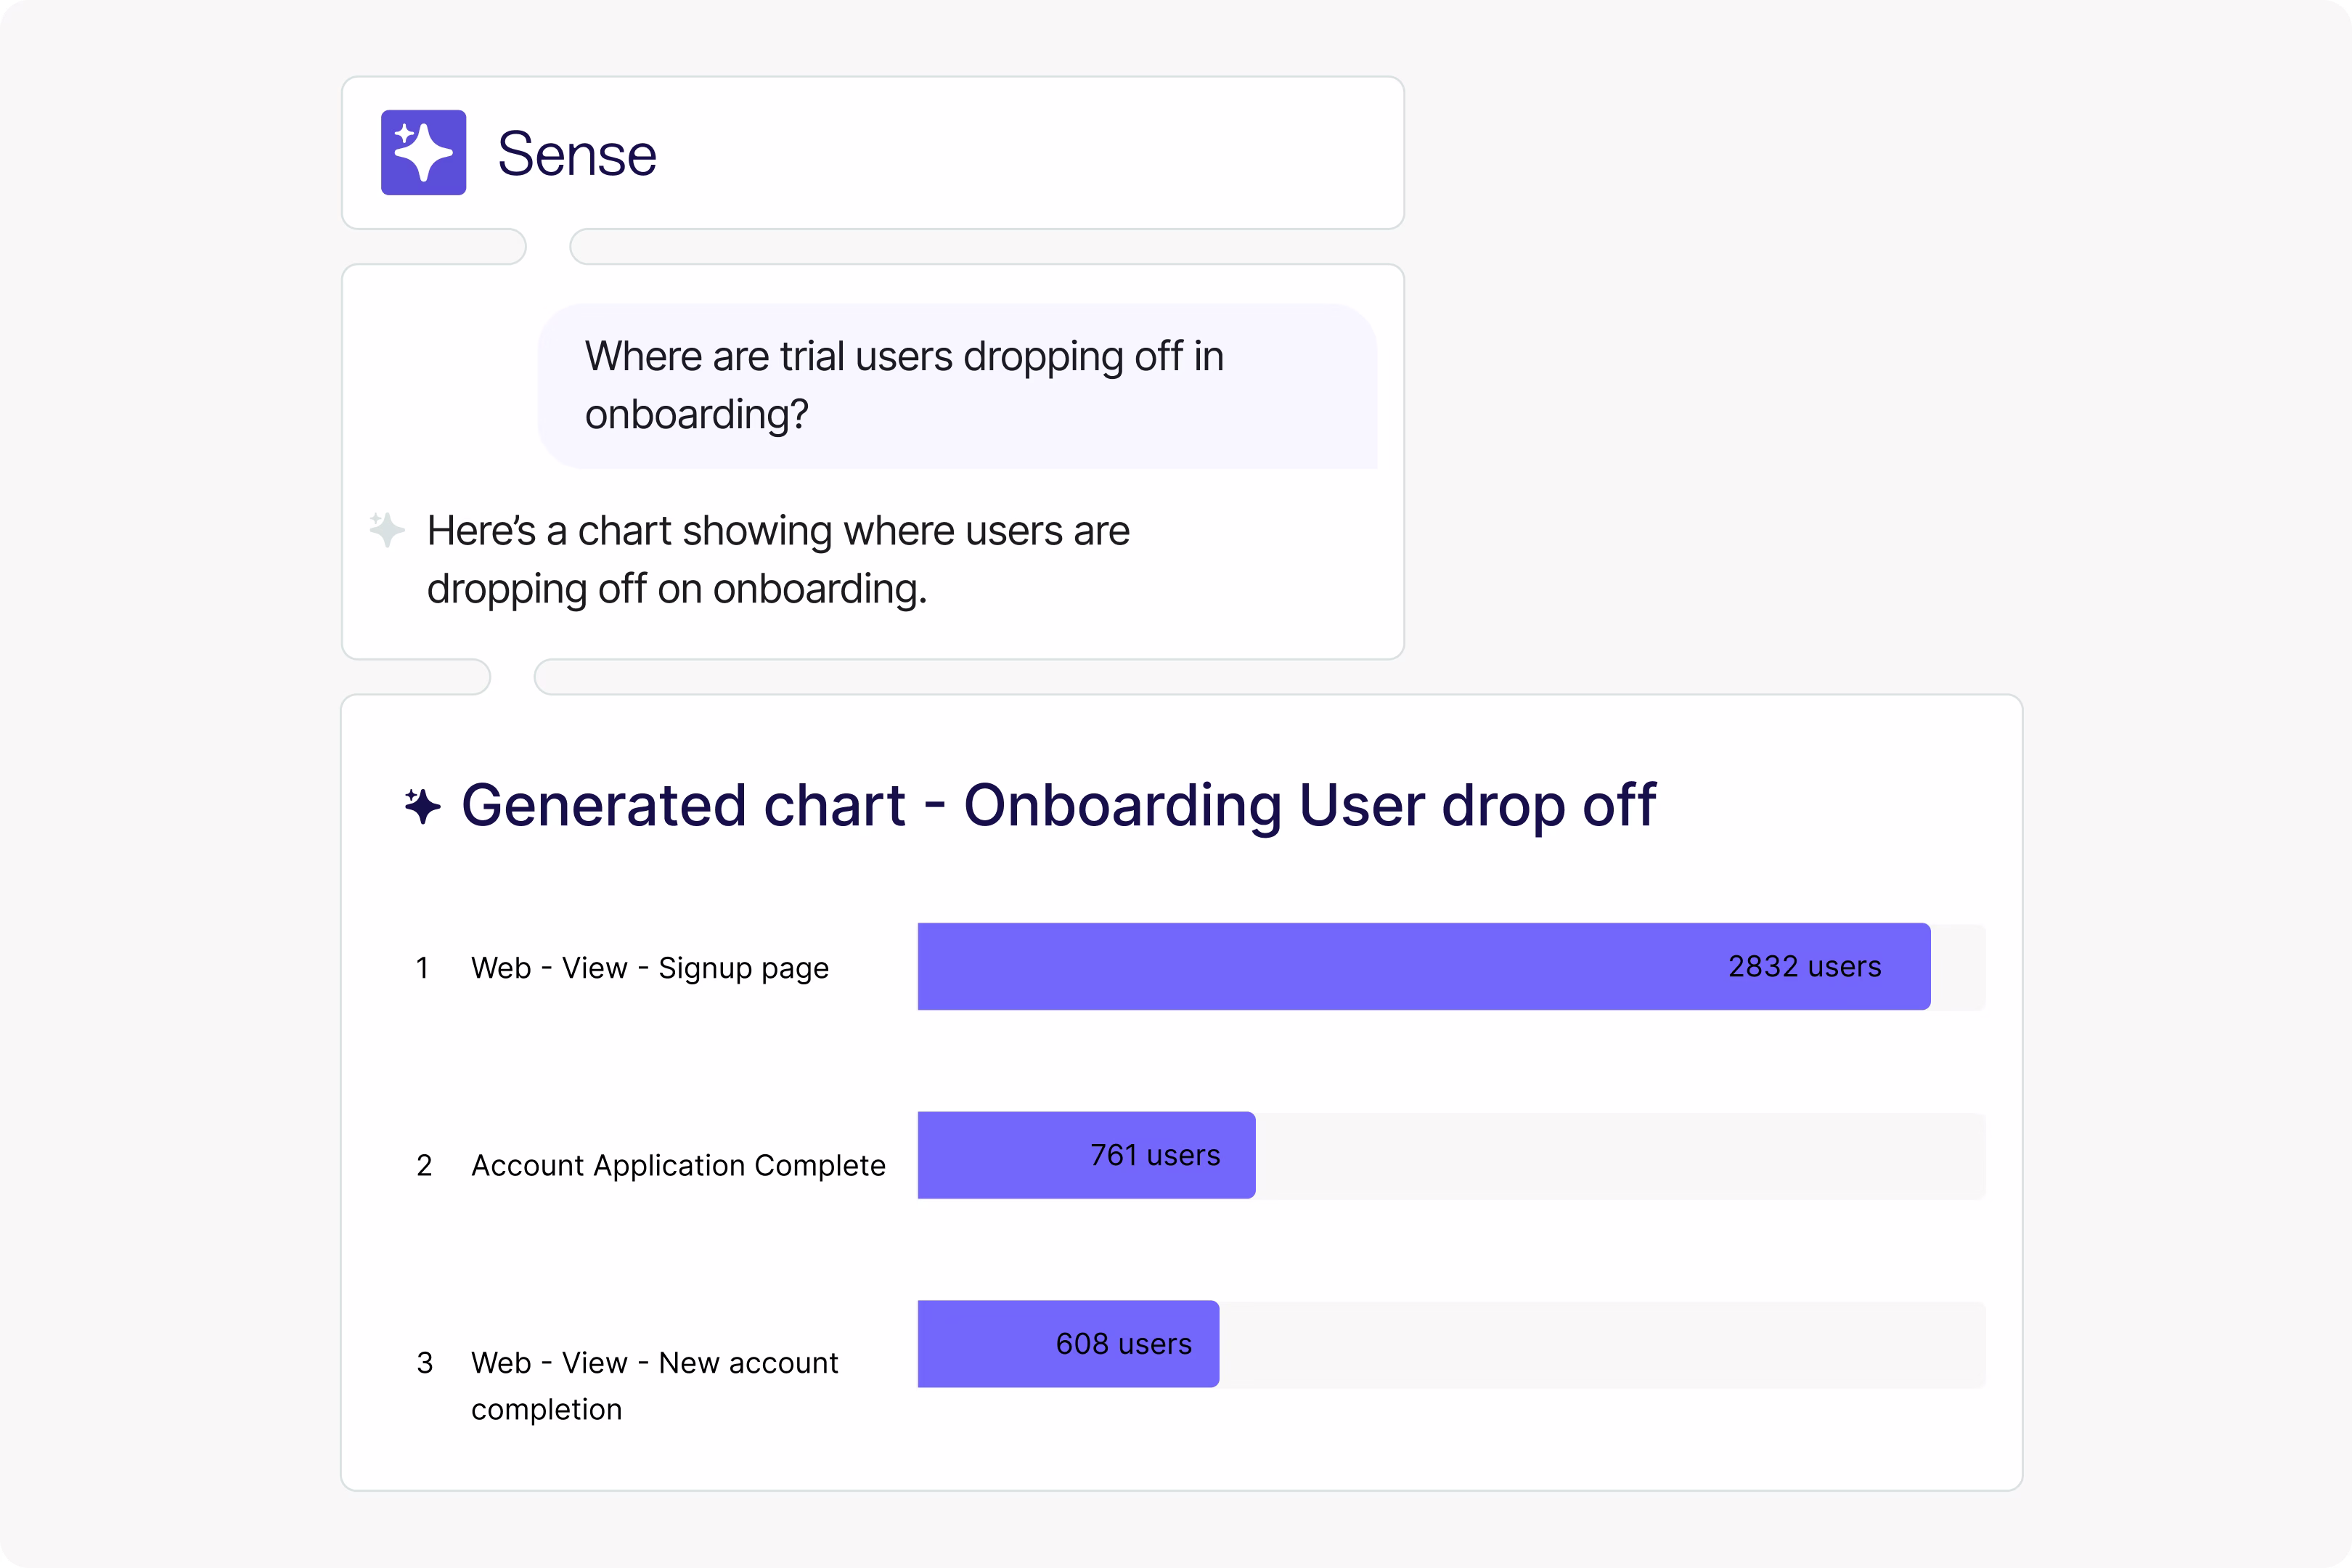Image resolution: width=2352 pixels, height=1568 pixels.
Task: Select the 'Account Application Complete' label
Action: 678,1165
